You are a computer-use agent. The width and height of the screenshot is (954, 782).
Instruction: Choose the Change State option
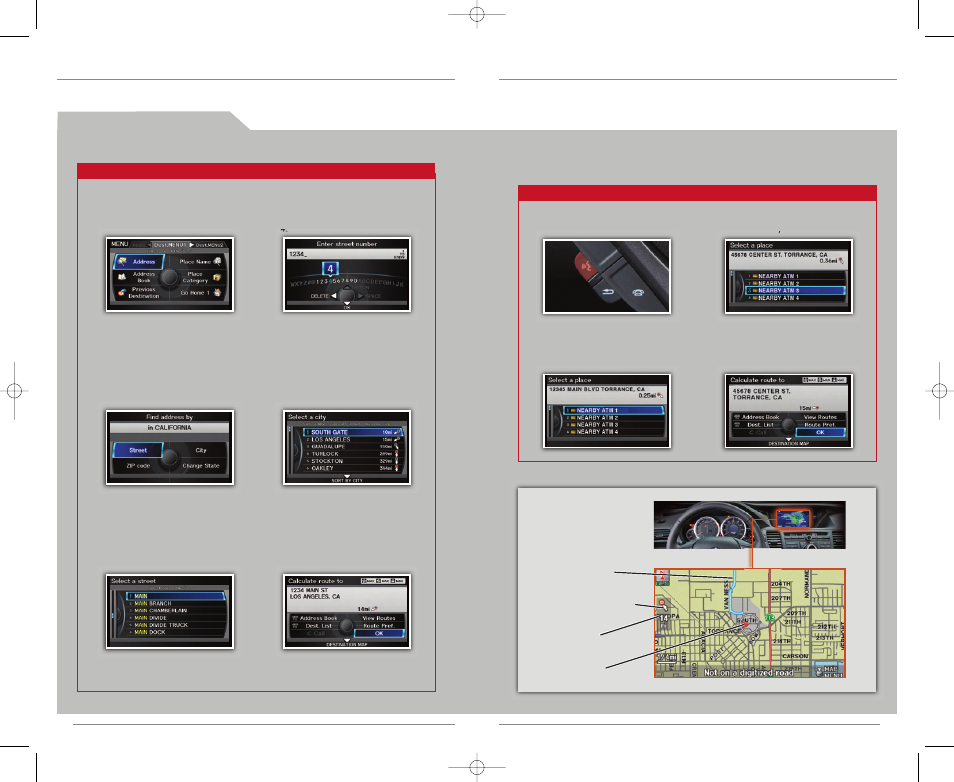tap(201, 466)
